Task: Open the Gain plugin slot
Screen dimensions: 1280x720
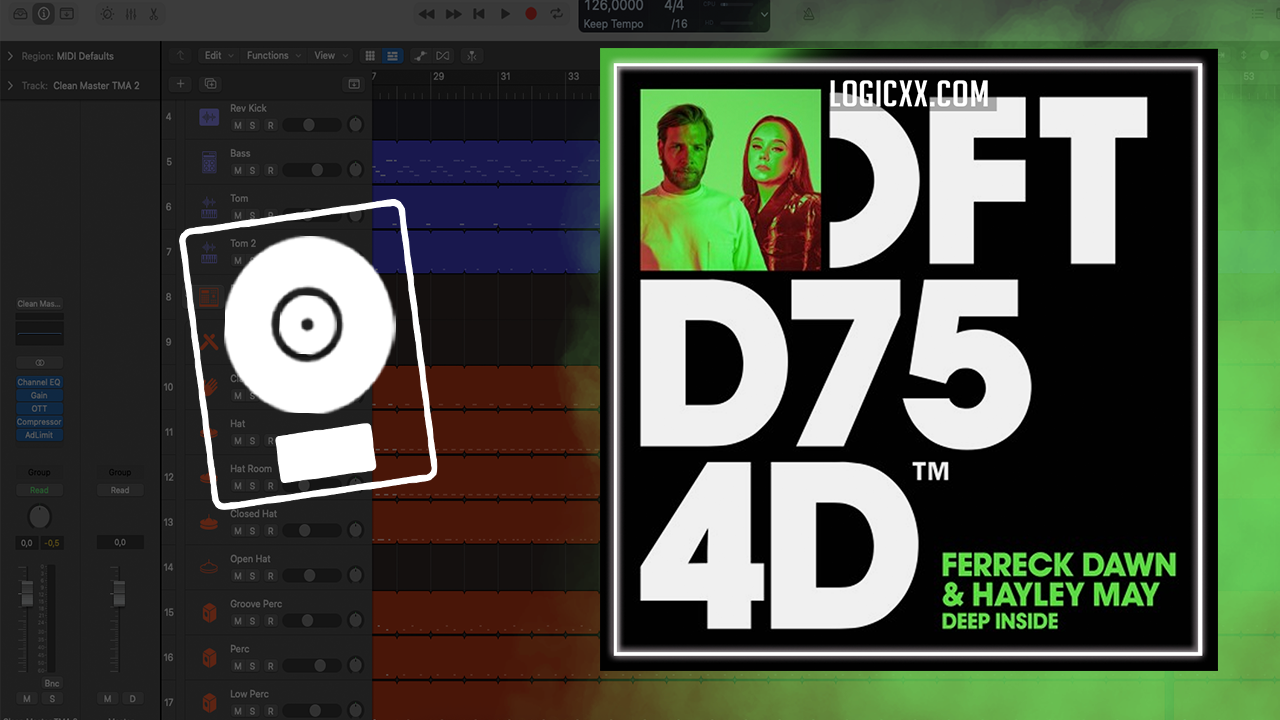Action: tap(39, 396)
